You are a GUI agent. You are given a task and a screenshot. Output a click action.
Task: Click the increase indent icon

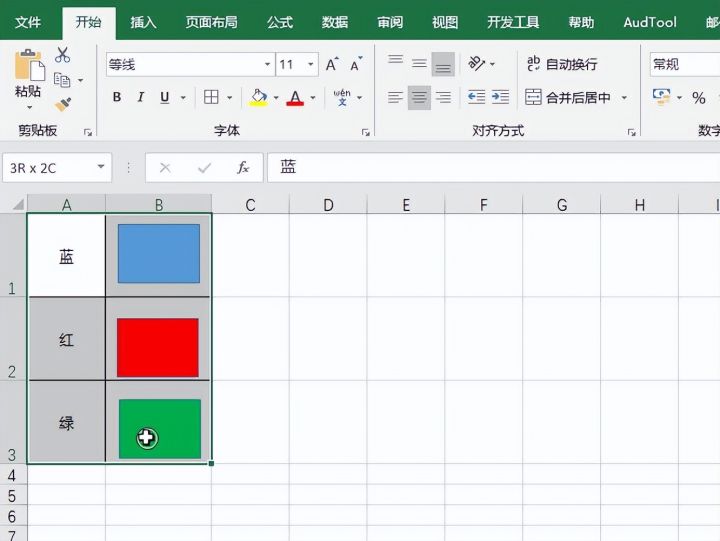500,97
